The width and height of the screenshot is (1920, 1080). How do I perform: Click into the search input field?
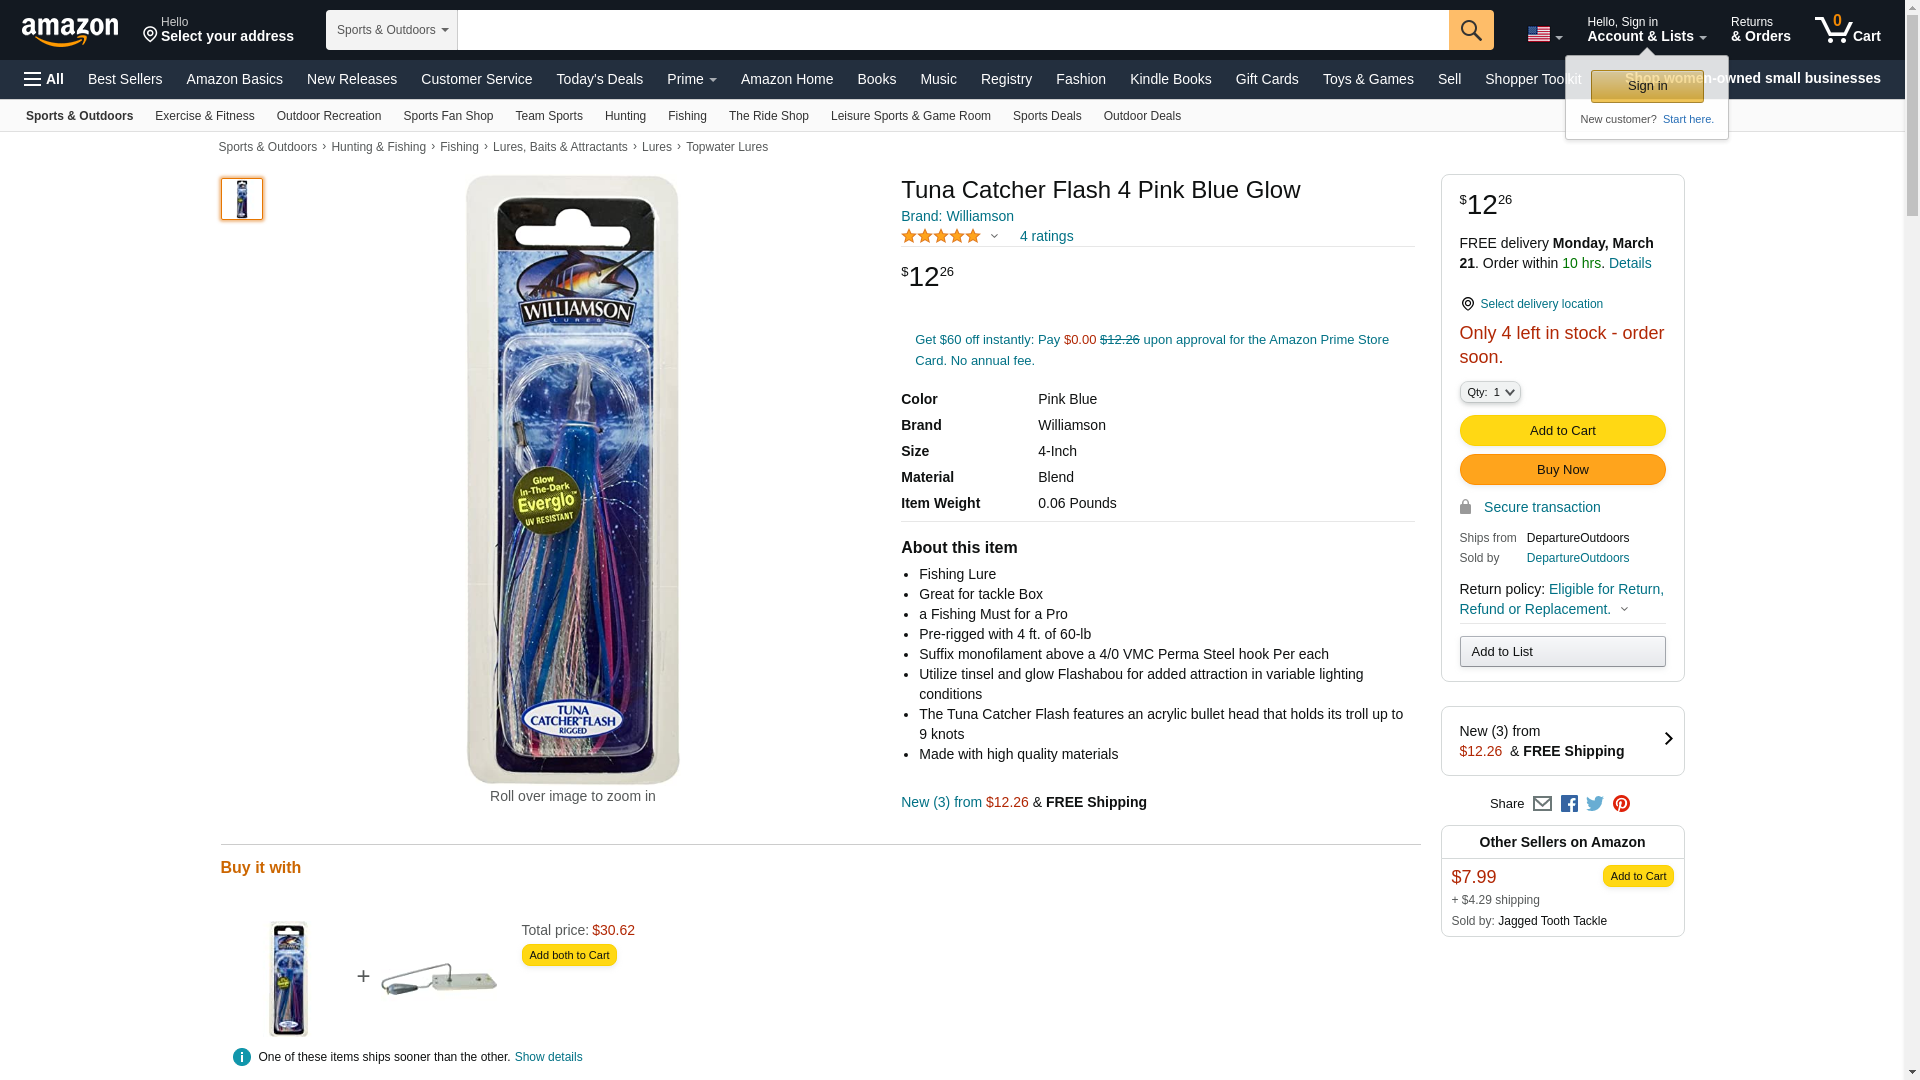[952, 30]
